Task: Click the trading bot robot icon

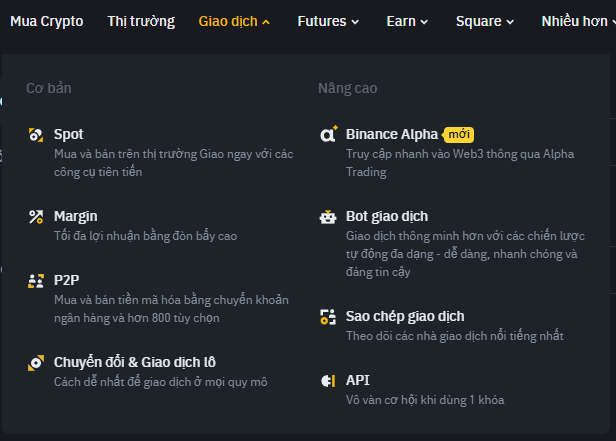Action: click(x=328, y=217)
